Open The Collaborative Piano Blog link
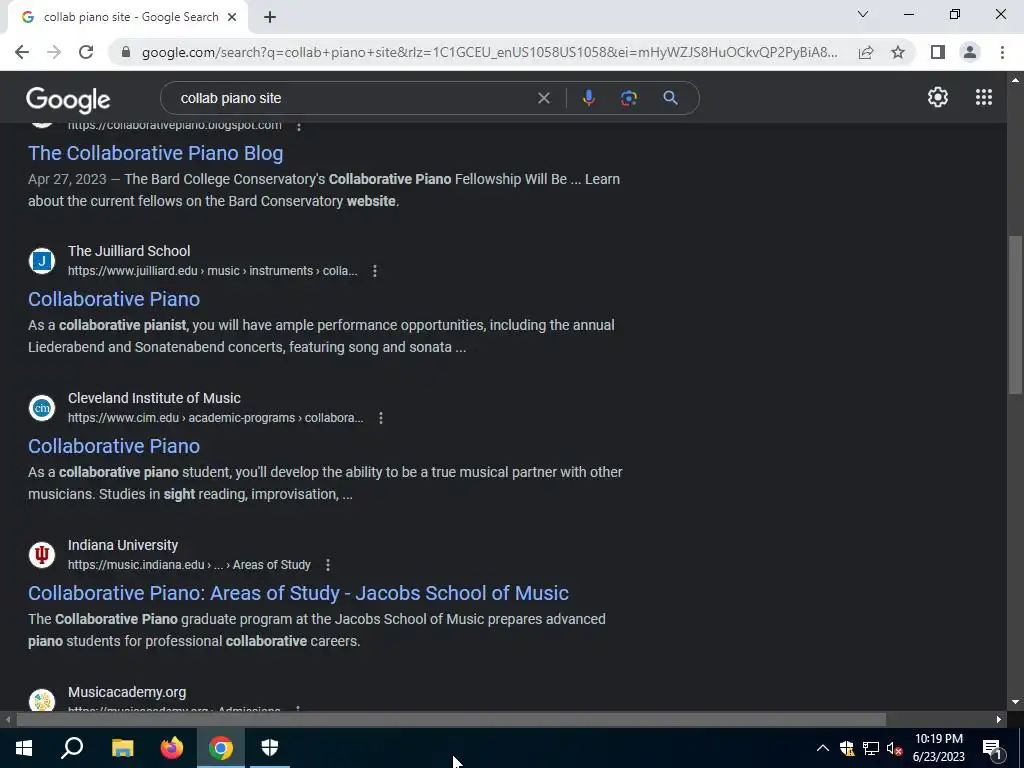 coord(155,153)
